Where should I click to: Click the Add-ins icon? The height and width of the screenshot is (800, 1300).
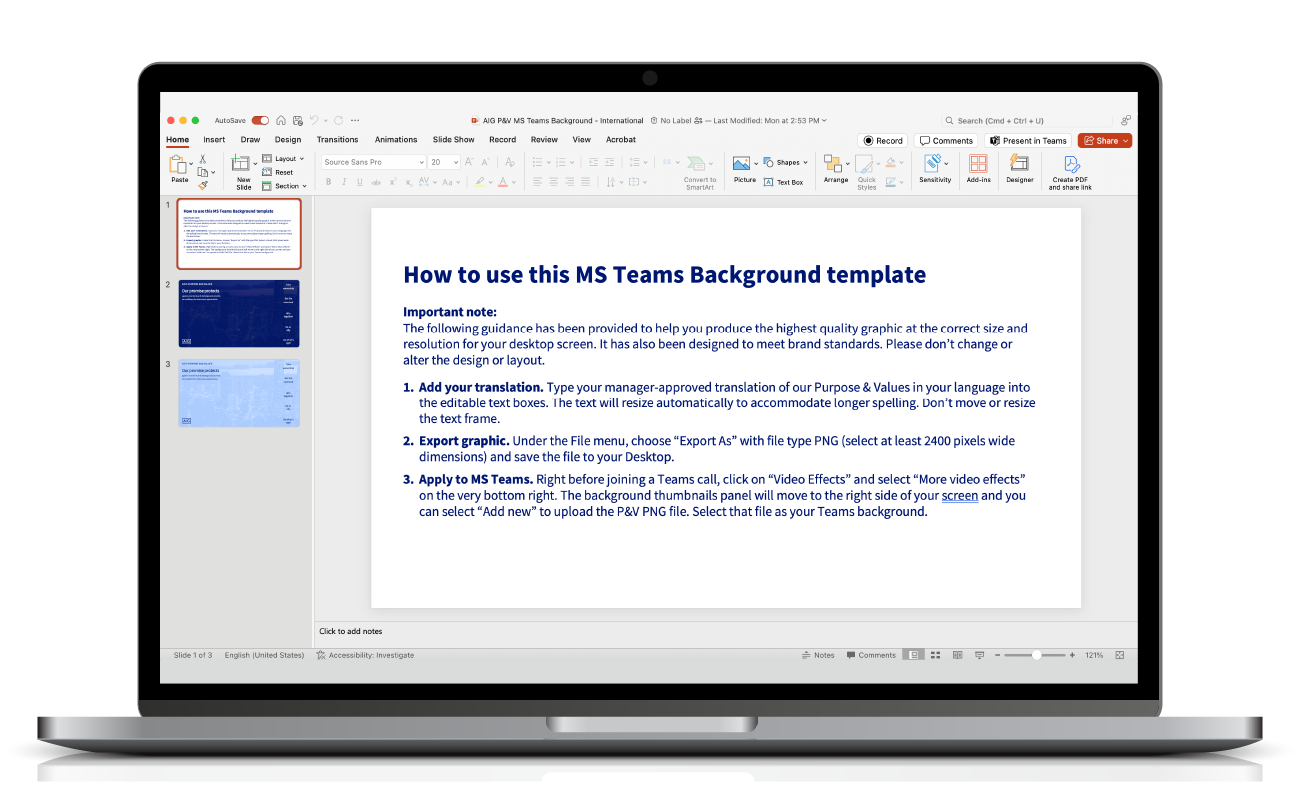tap(978, 164)
